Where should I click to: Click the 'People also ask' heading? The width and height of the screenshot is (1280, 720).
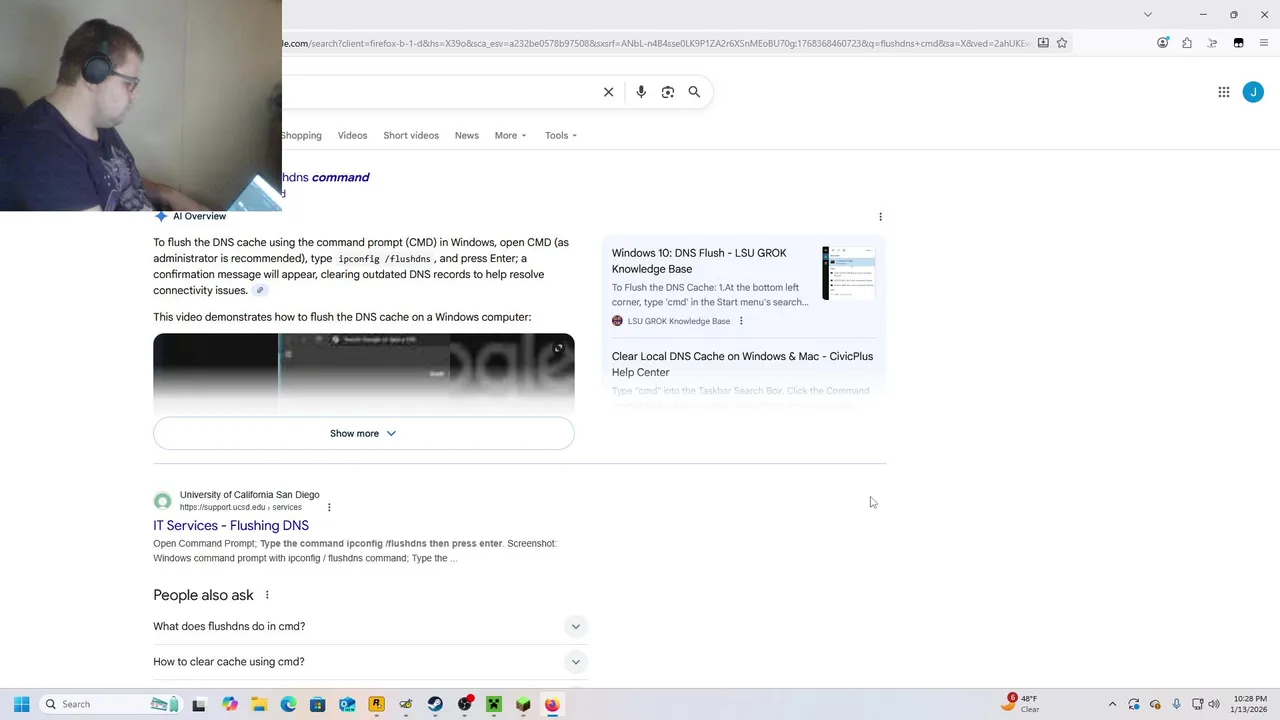click(x=203, y=595)
